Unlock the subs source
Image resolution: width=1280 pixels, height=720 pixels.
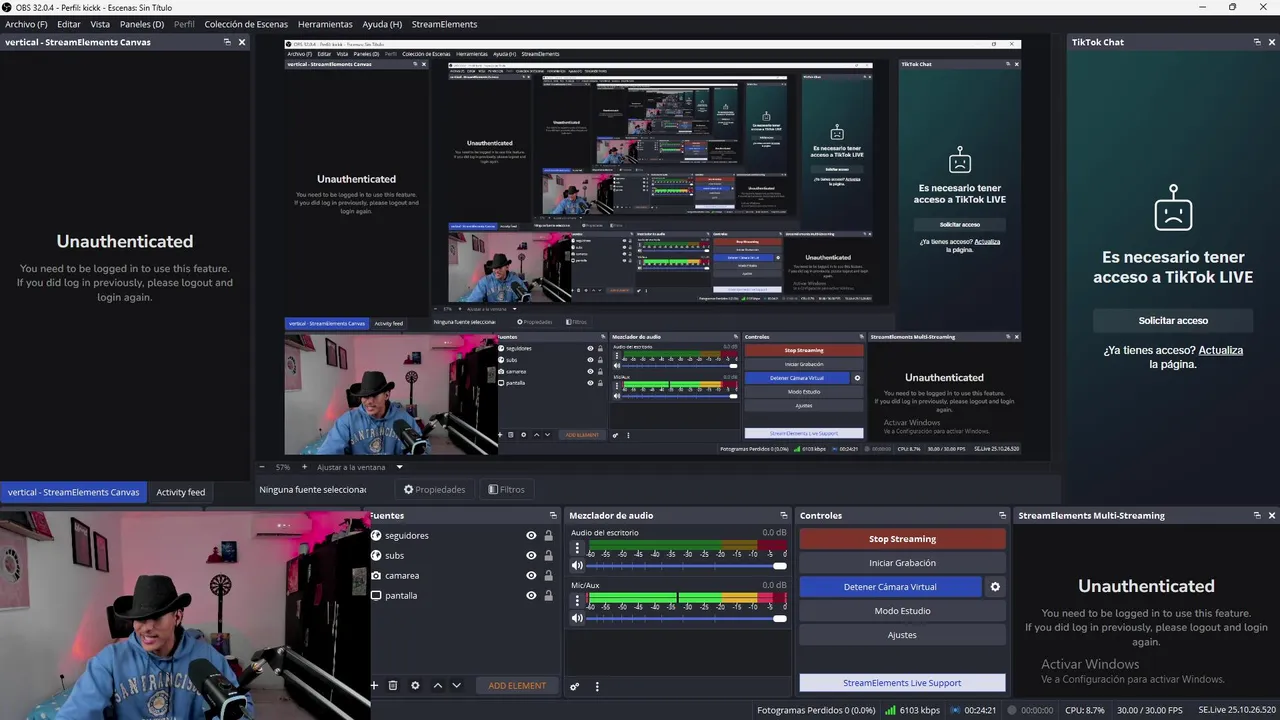(548, 556)
